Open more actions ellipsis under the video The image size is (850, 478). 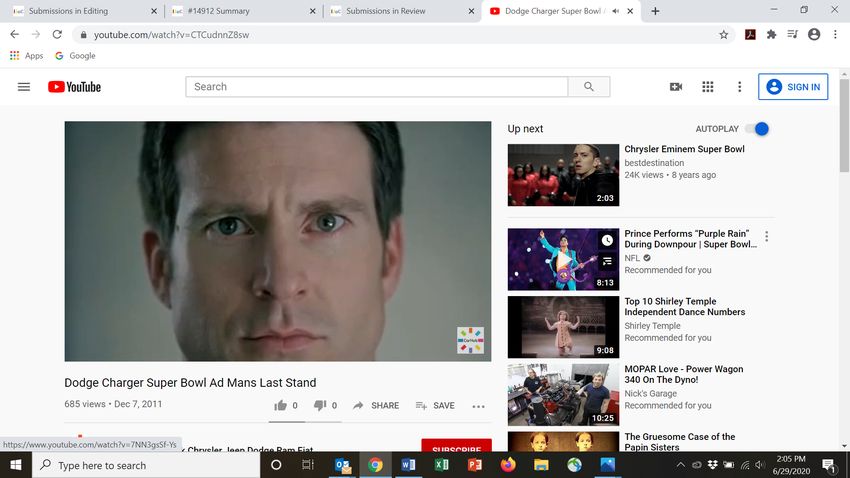point(478,406)
